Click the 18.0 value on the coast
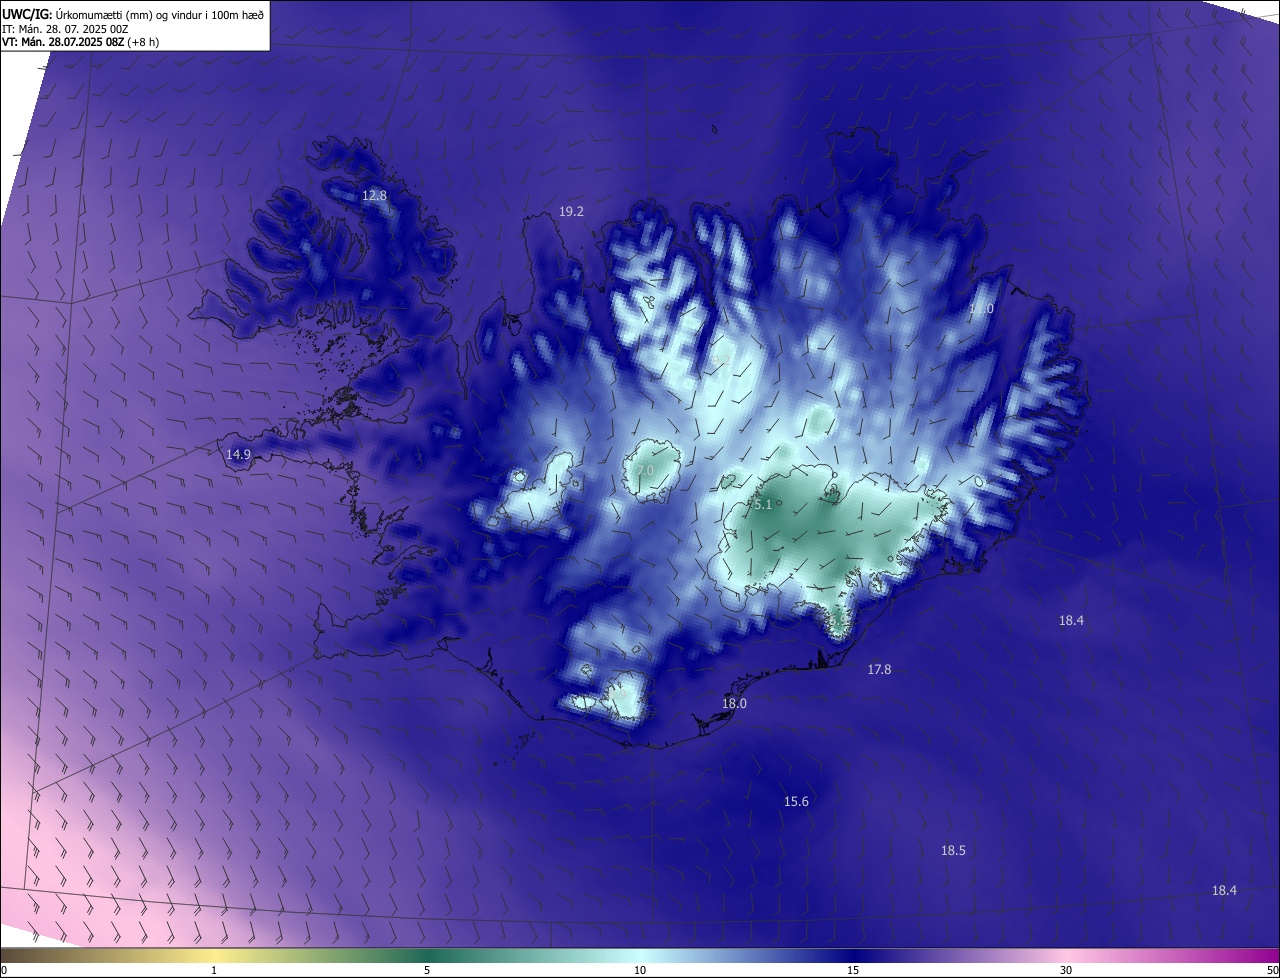Screen dimensions: 1280x978 click(734, 703)
